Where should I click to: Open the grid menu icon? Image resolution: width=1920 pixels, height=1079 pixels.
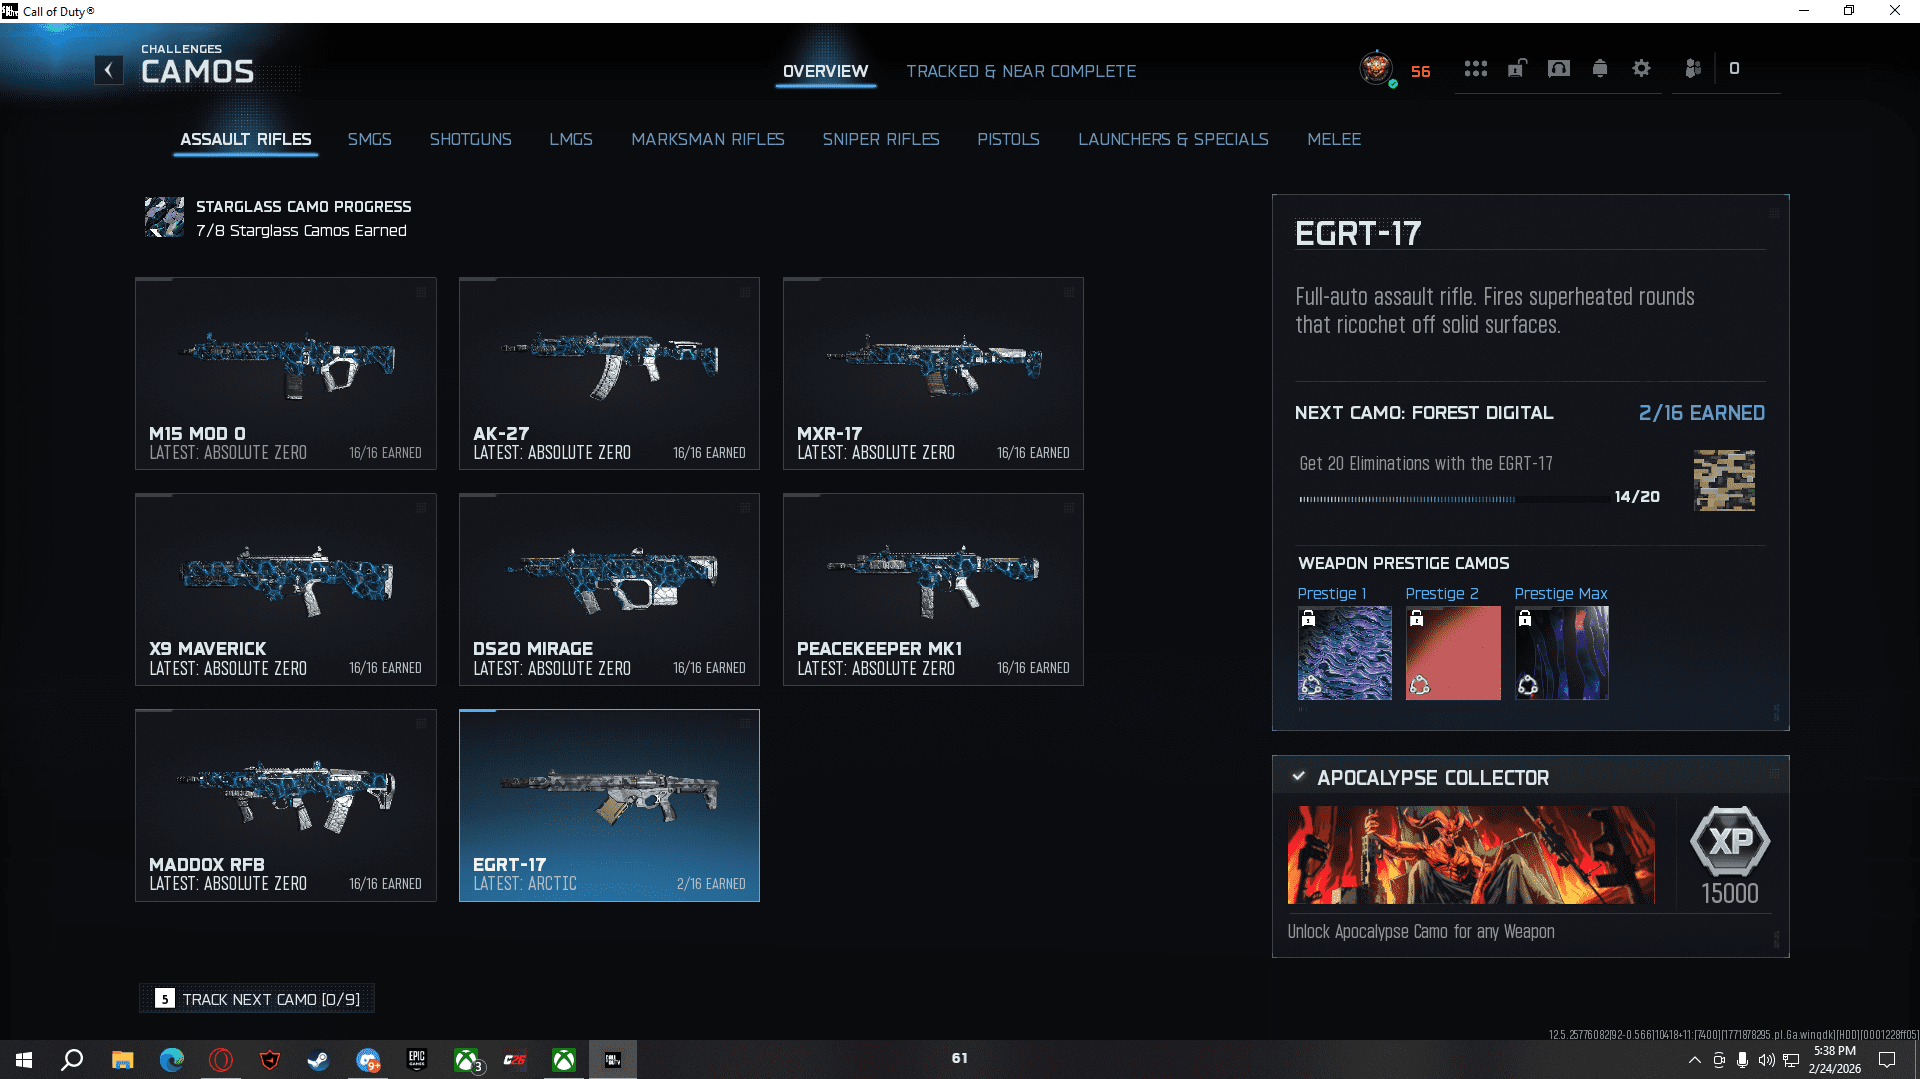pos(1475,69)
